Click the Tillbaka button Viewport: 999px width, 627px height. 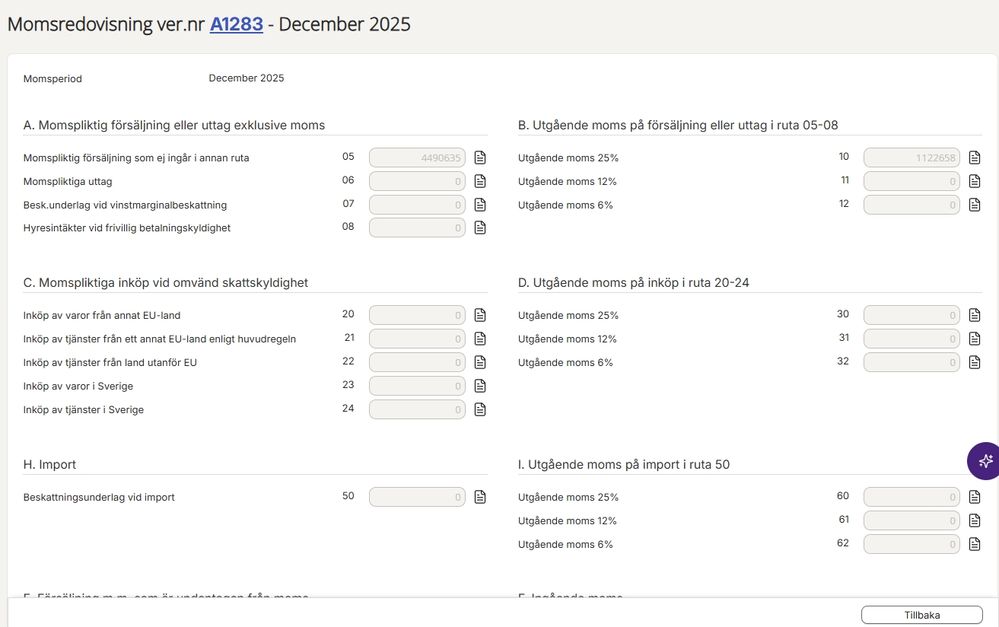point(922,615)
